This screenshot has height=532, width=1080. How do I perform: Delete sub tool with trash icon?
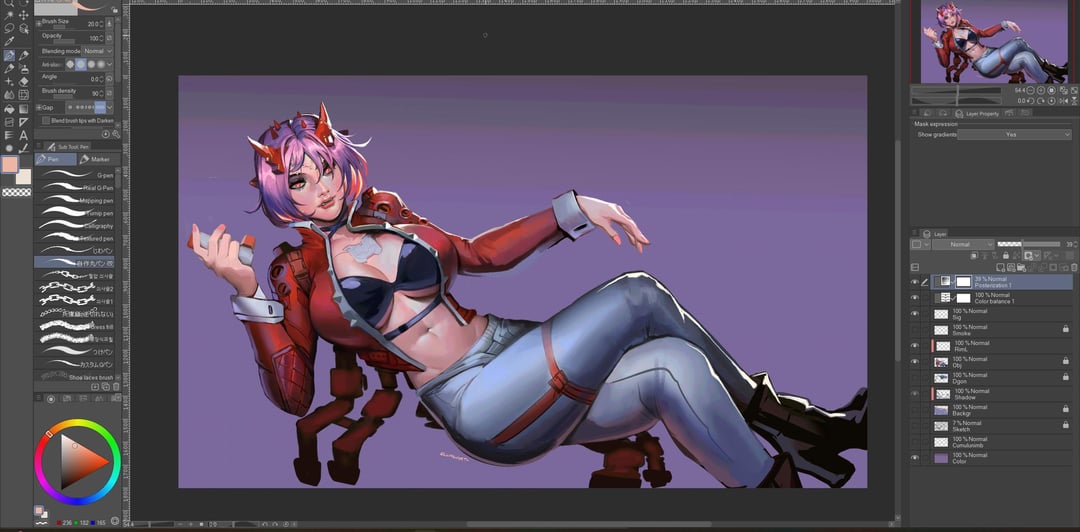click(116, 386)
